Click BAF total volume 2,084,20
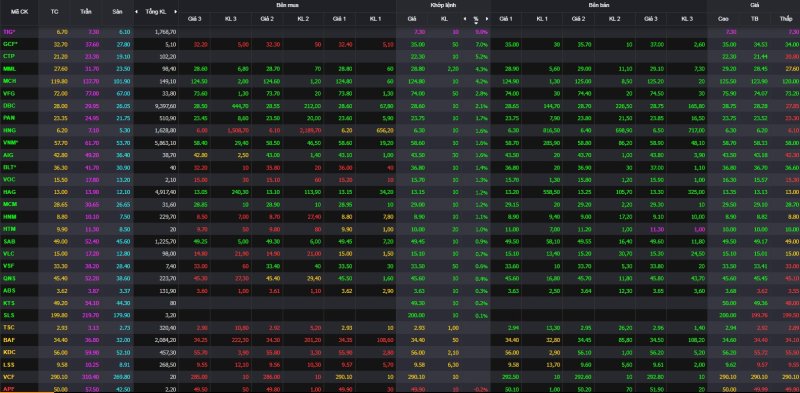The image size is (800, 393). click(x=167, y=339)
